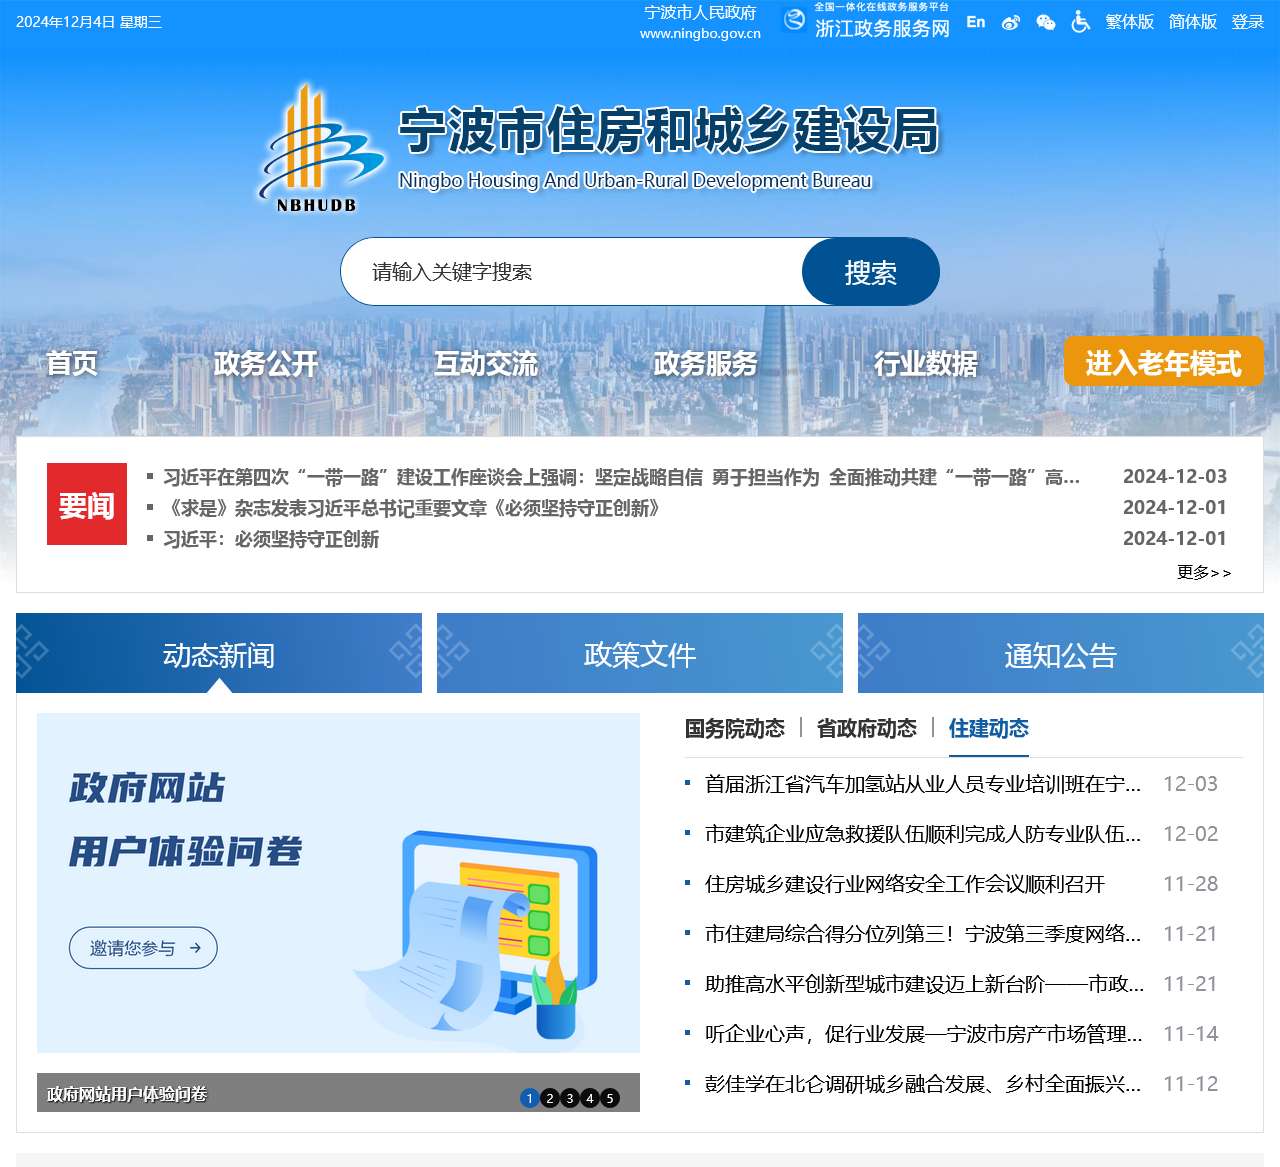
Task: Click the 宁波市住房和城乡建设局 title
Action: [669, 131]
